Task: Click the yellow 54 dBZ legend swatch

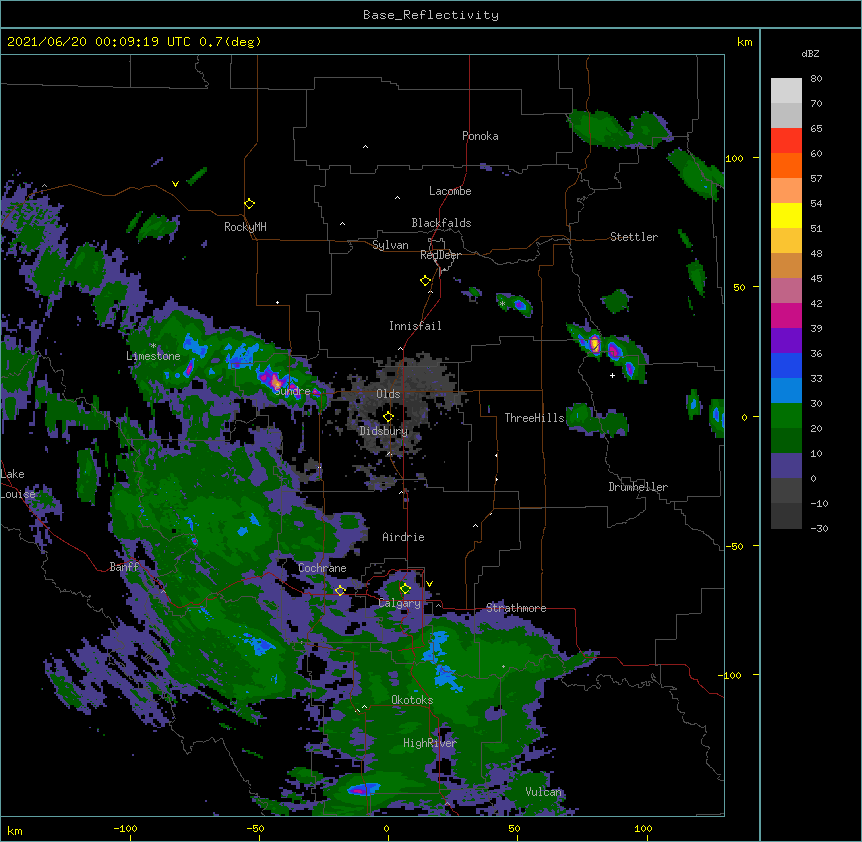Action: click(786, 215)
